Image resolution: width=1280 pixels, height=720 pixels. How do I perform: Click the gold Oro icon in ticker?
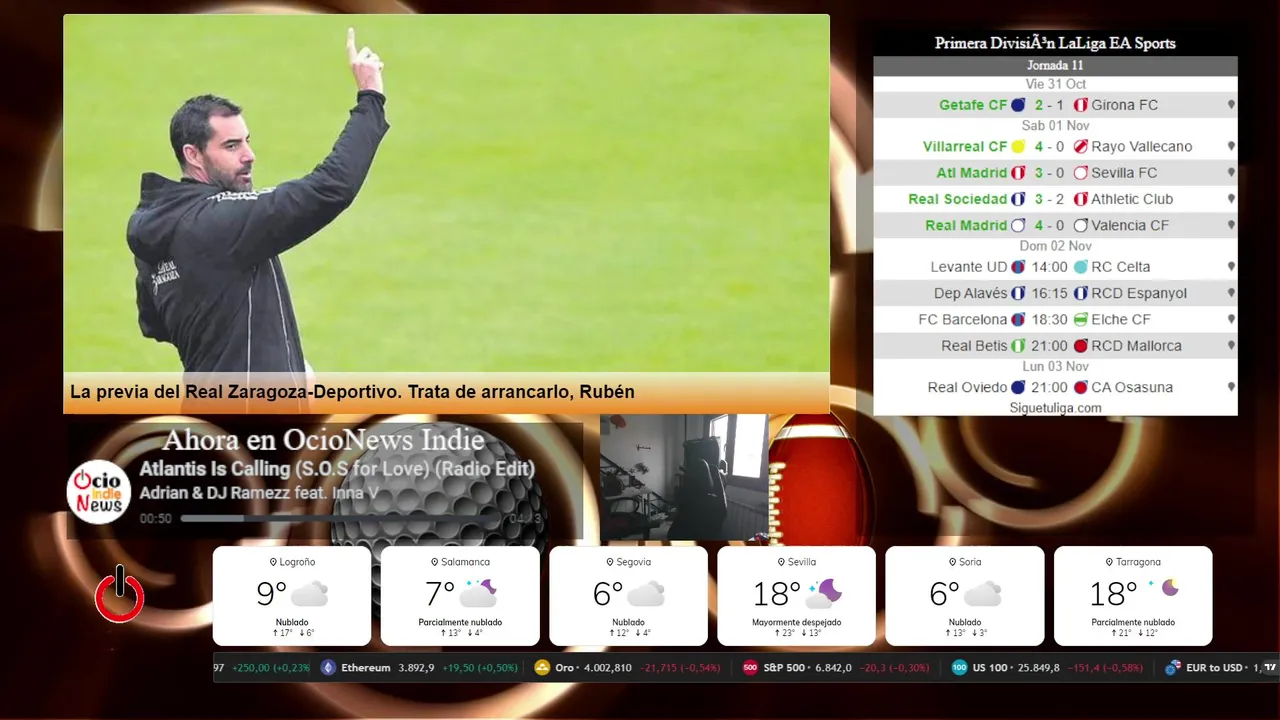tap(542, 668)
